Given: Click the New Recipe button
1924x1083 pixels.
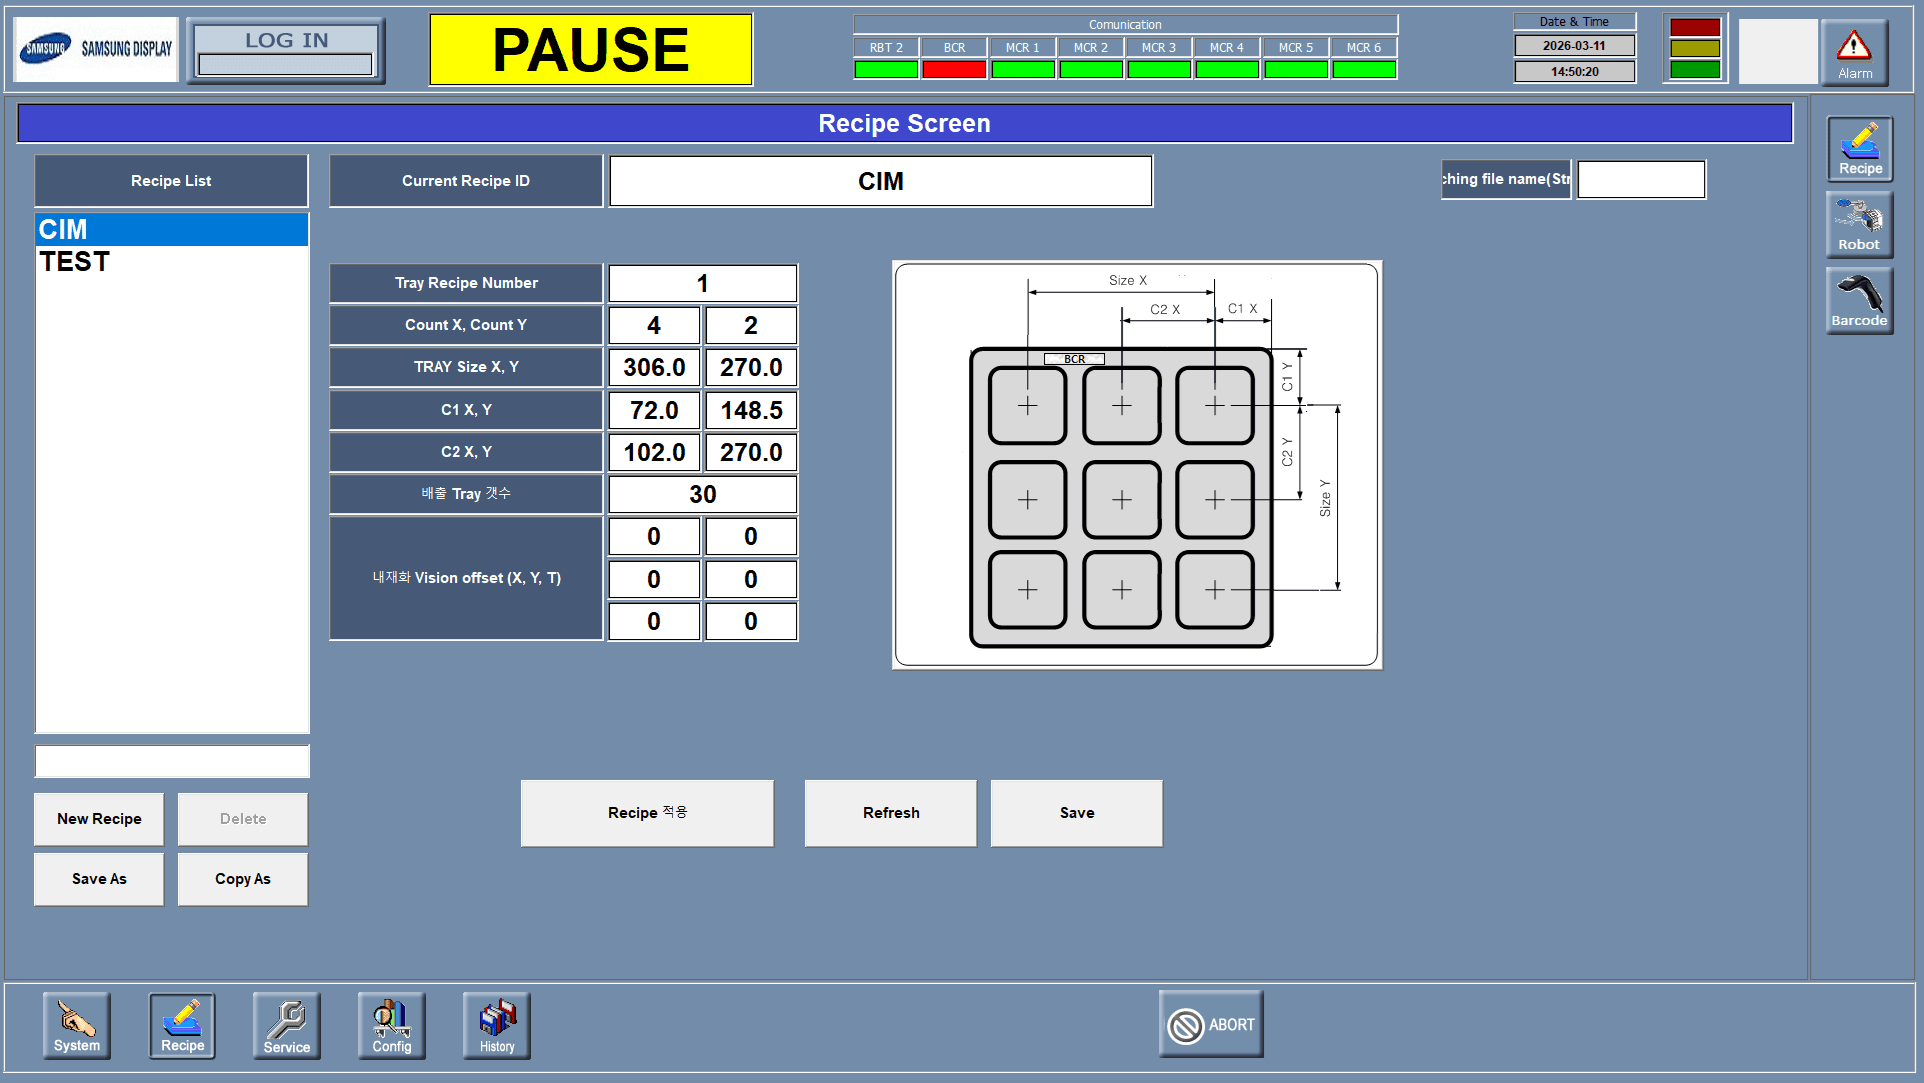Looking at the screenshot, I should (99, 819).
